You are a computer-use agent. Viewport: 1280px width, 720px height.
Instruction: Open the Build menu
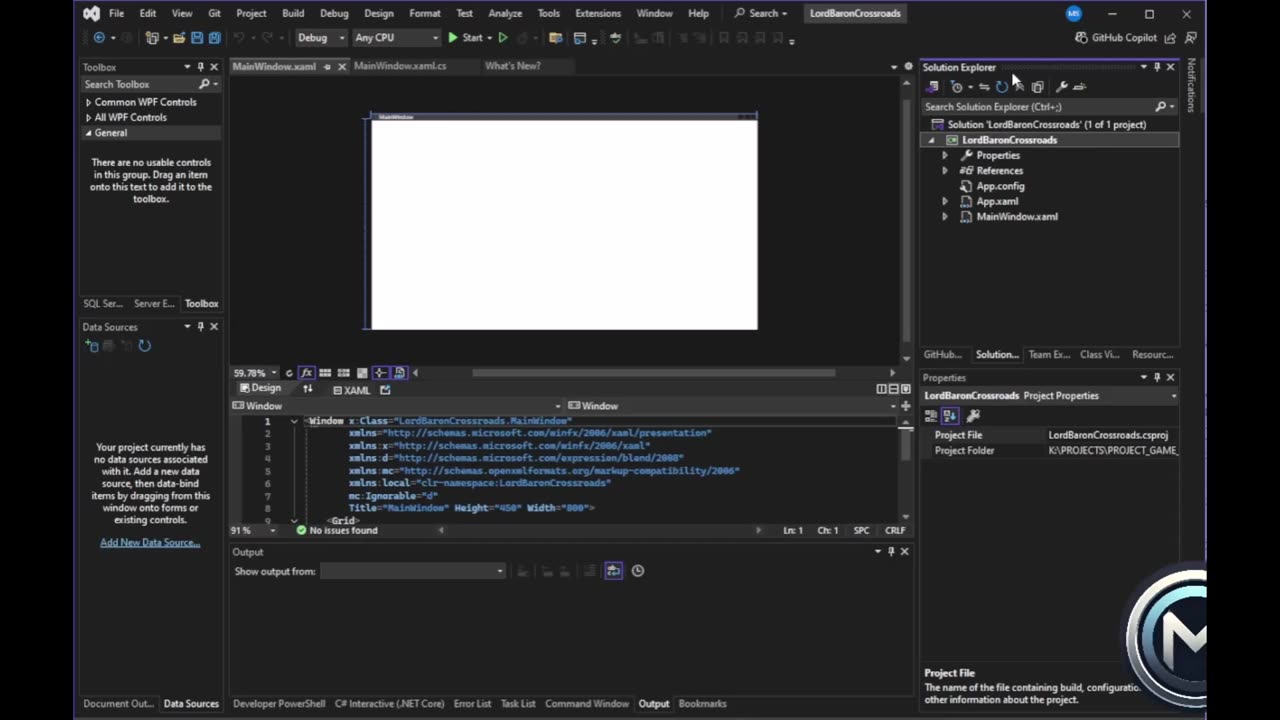coord(293,13)
